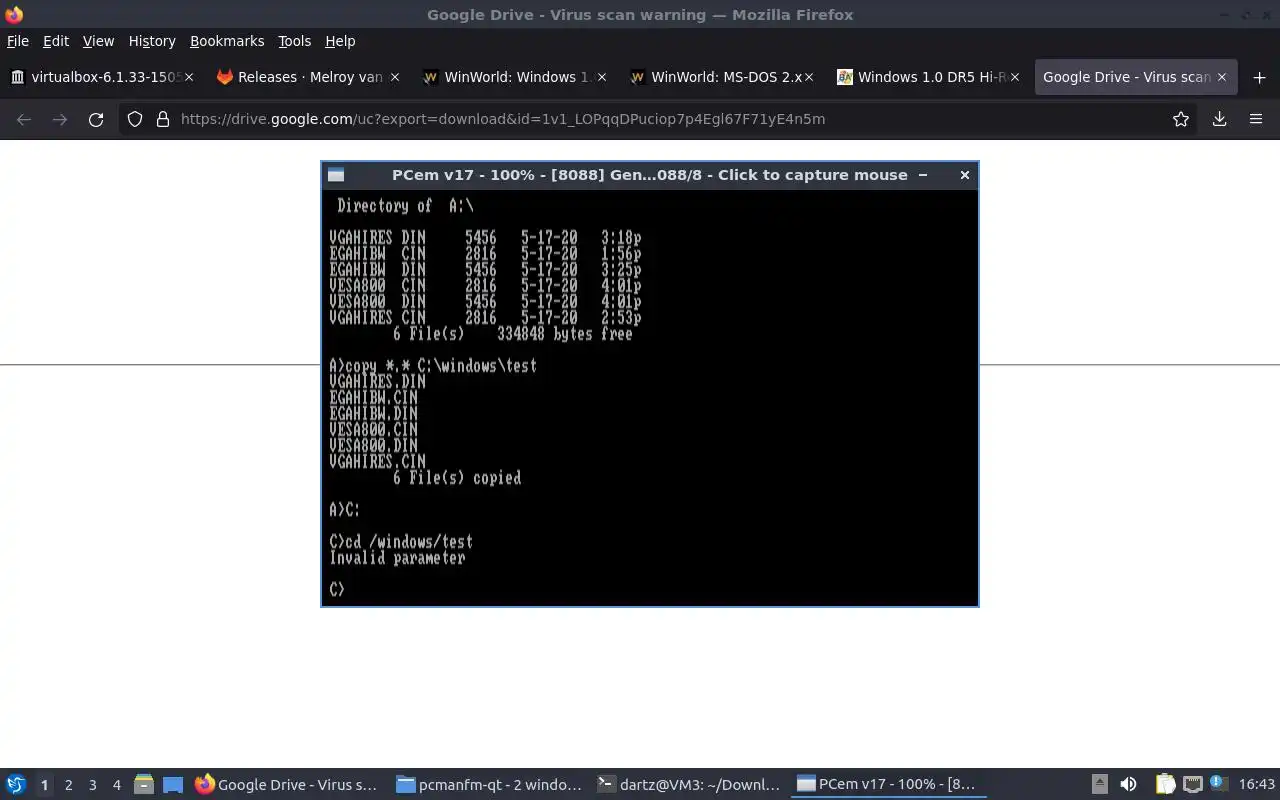Switch to virtual desktop 3
Viewport: 1280px width, 800px height.
click(x=93, y=785)
